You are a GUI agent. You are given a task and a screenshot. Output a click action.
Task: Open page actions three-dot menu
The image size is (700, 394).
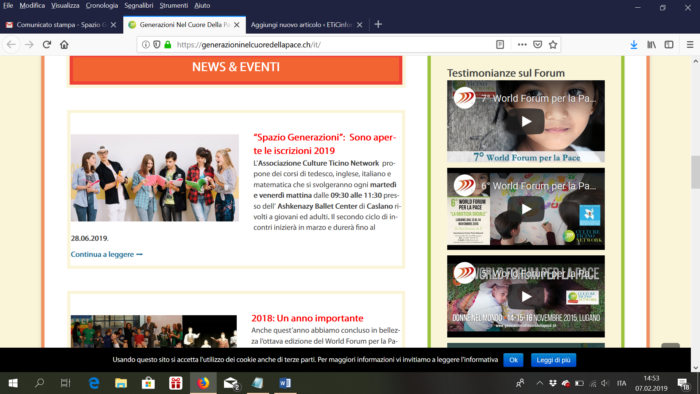coord(522,45)
